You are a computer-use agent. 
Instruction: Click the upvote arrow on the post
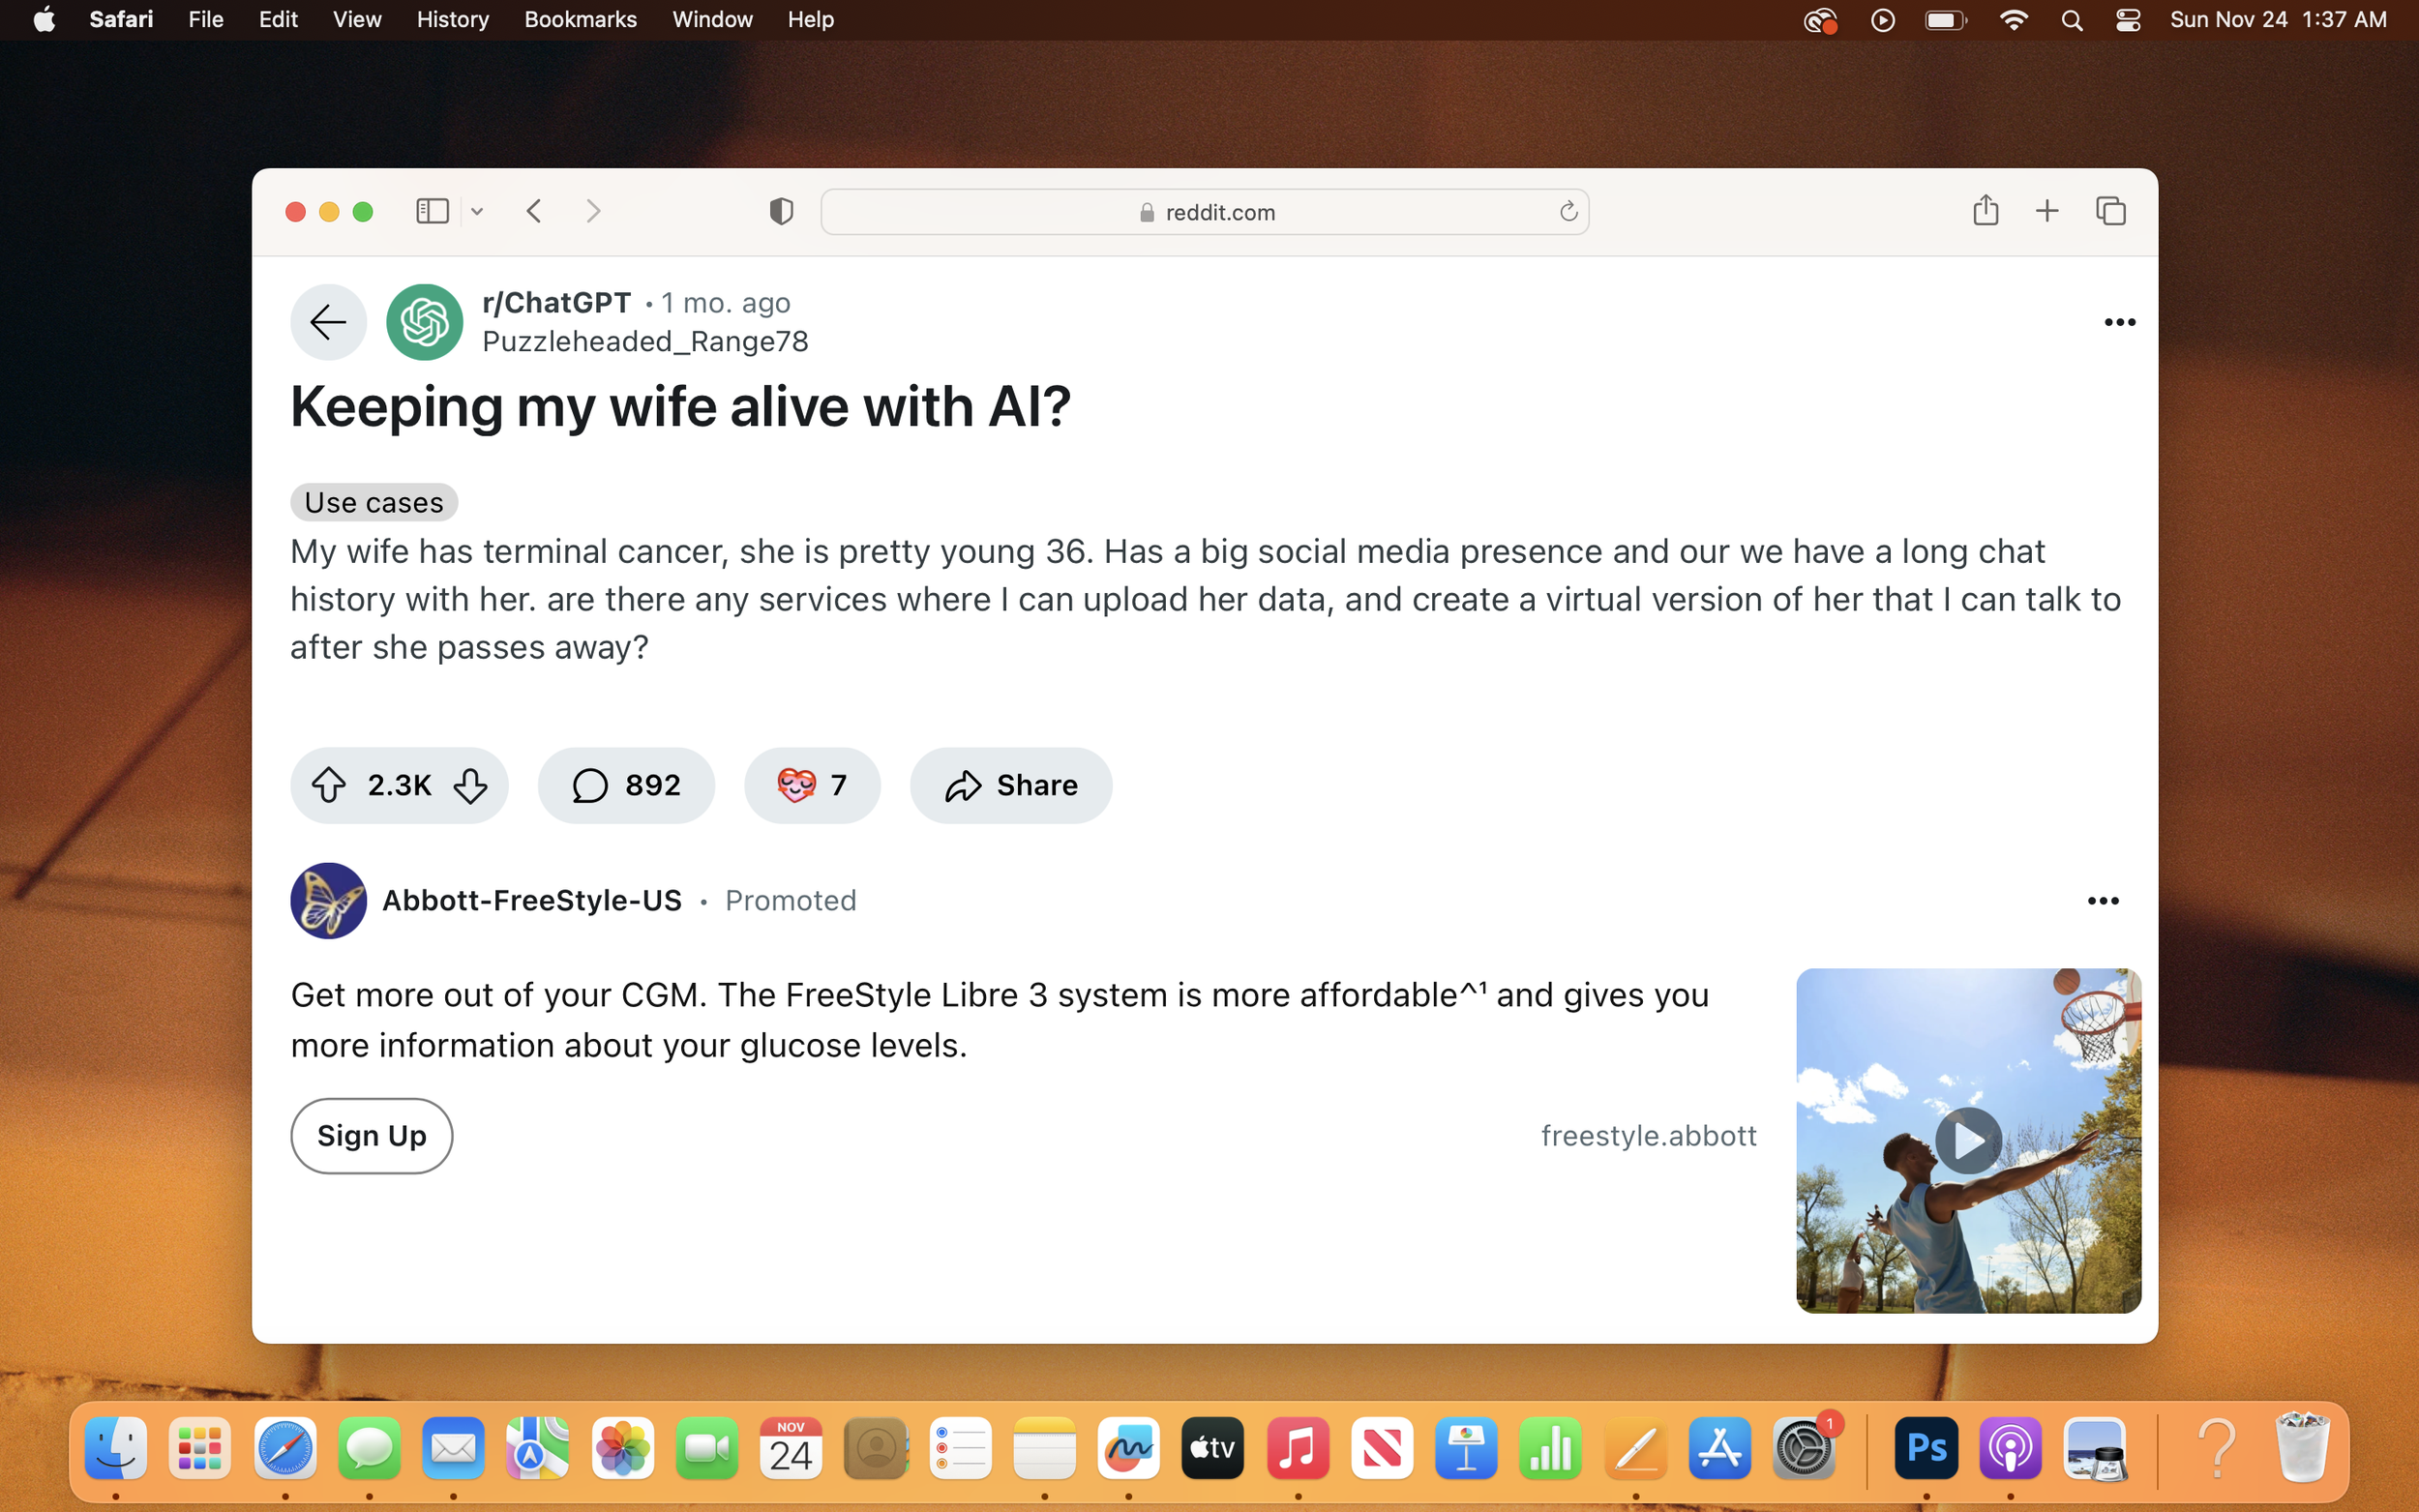(x=328, y=785)
